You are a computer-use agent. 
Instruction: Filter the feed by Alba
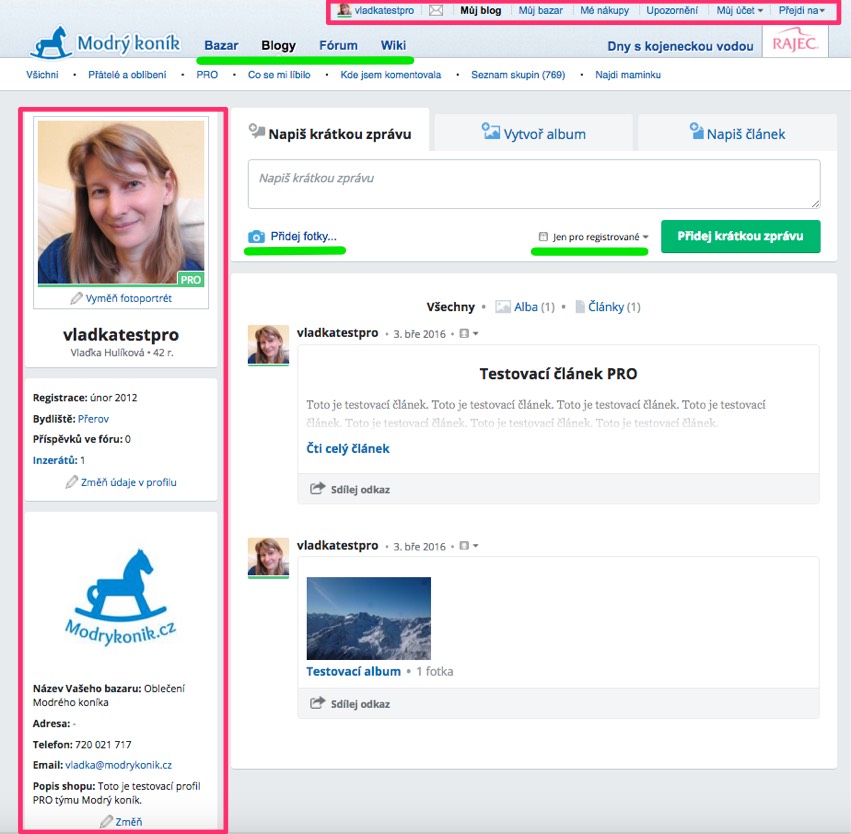pos(524,307)
